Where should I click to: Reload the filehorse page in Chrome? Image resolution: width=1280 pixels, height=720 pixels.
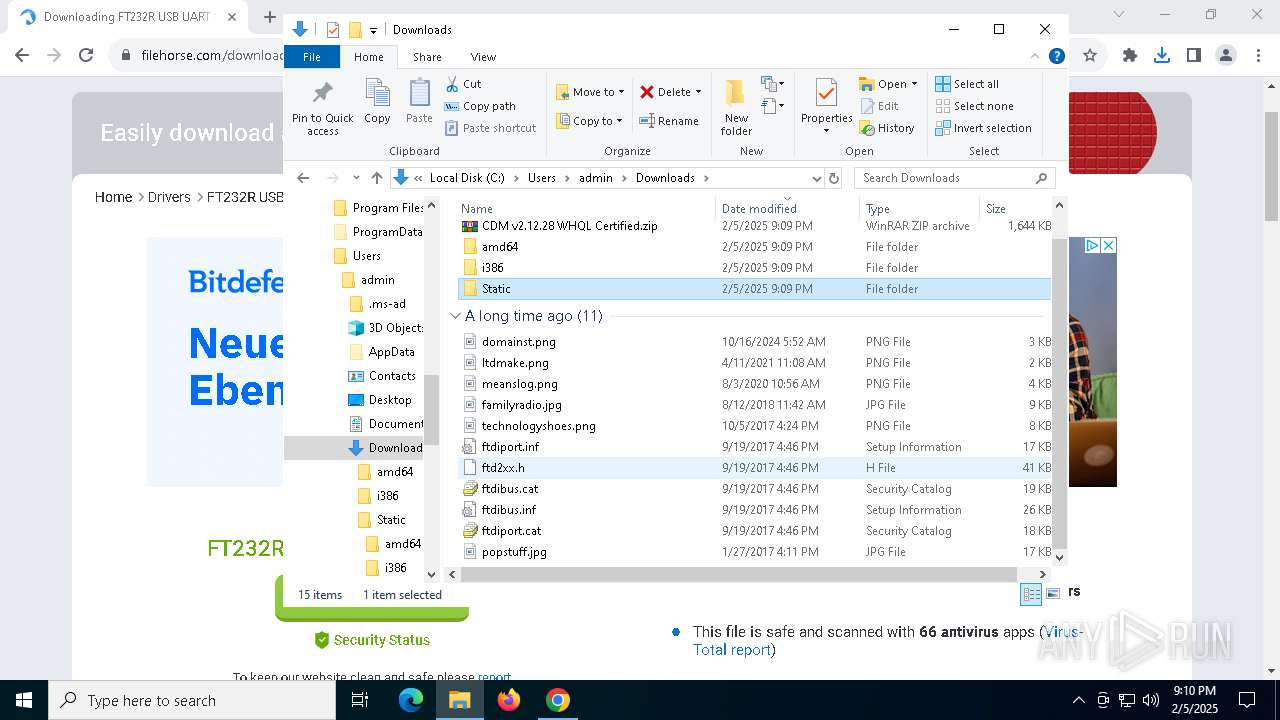tap(86, 56)
